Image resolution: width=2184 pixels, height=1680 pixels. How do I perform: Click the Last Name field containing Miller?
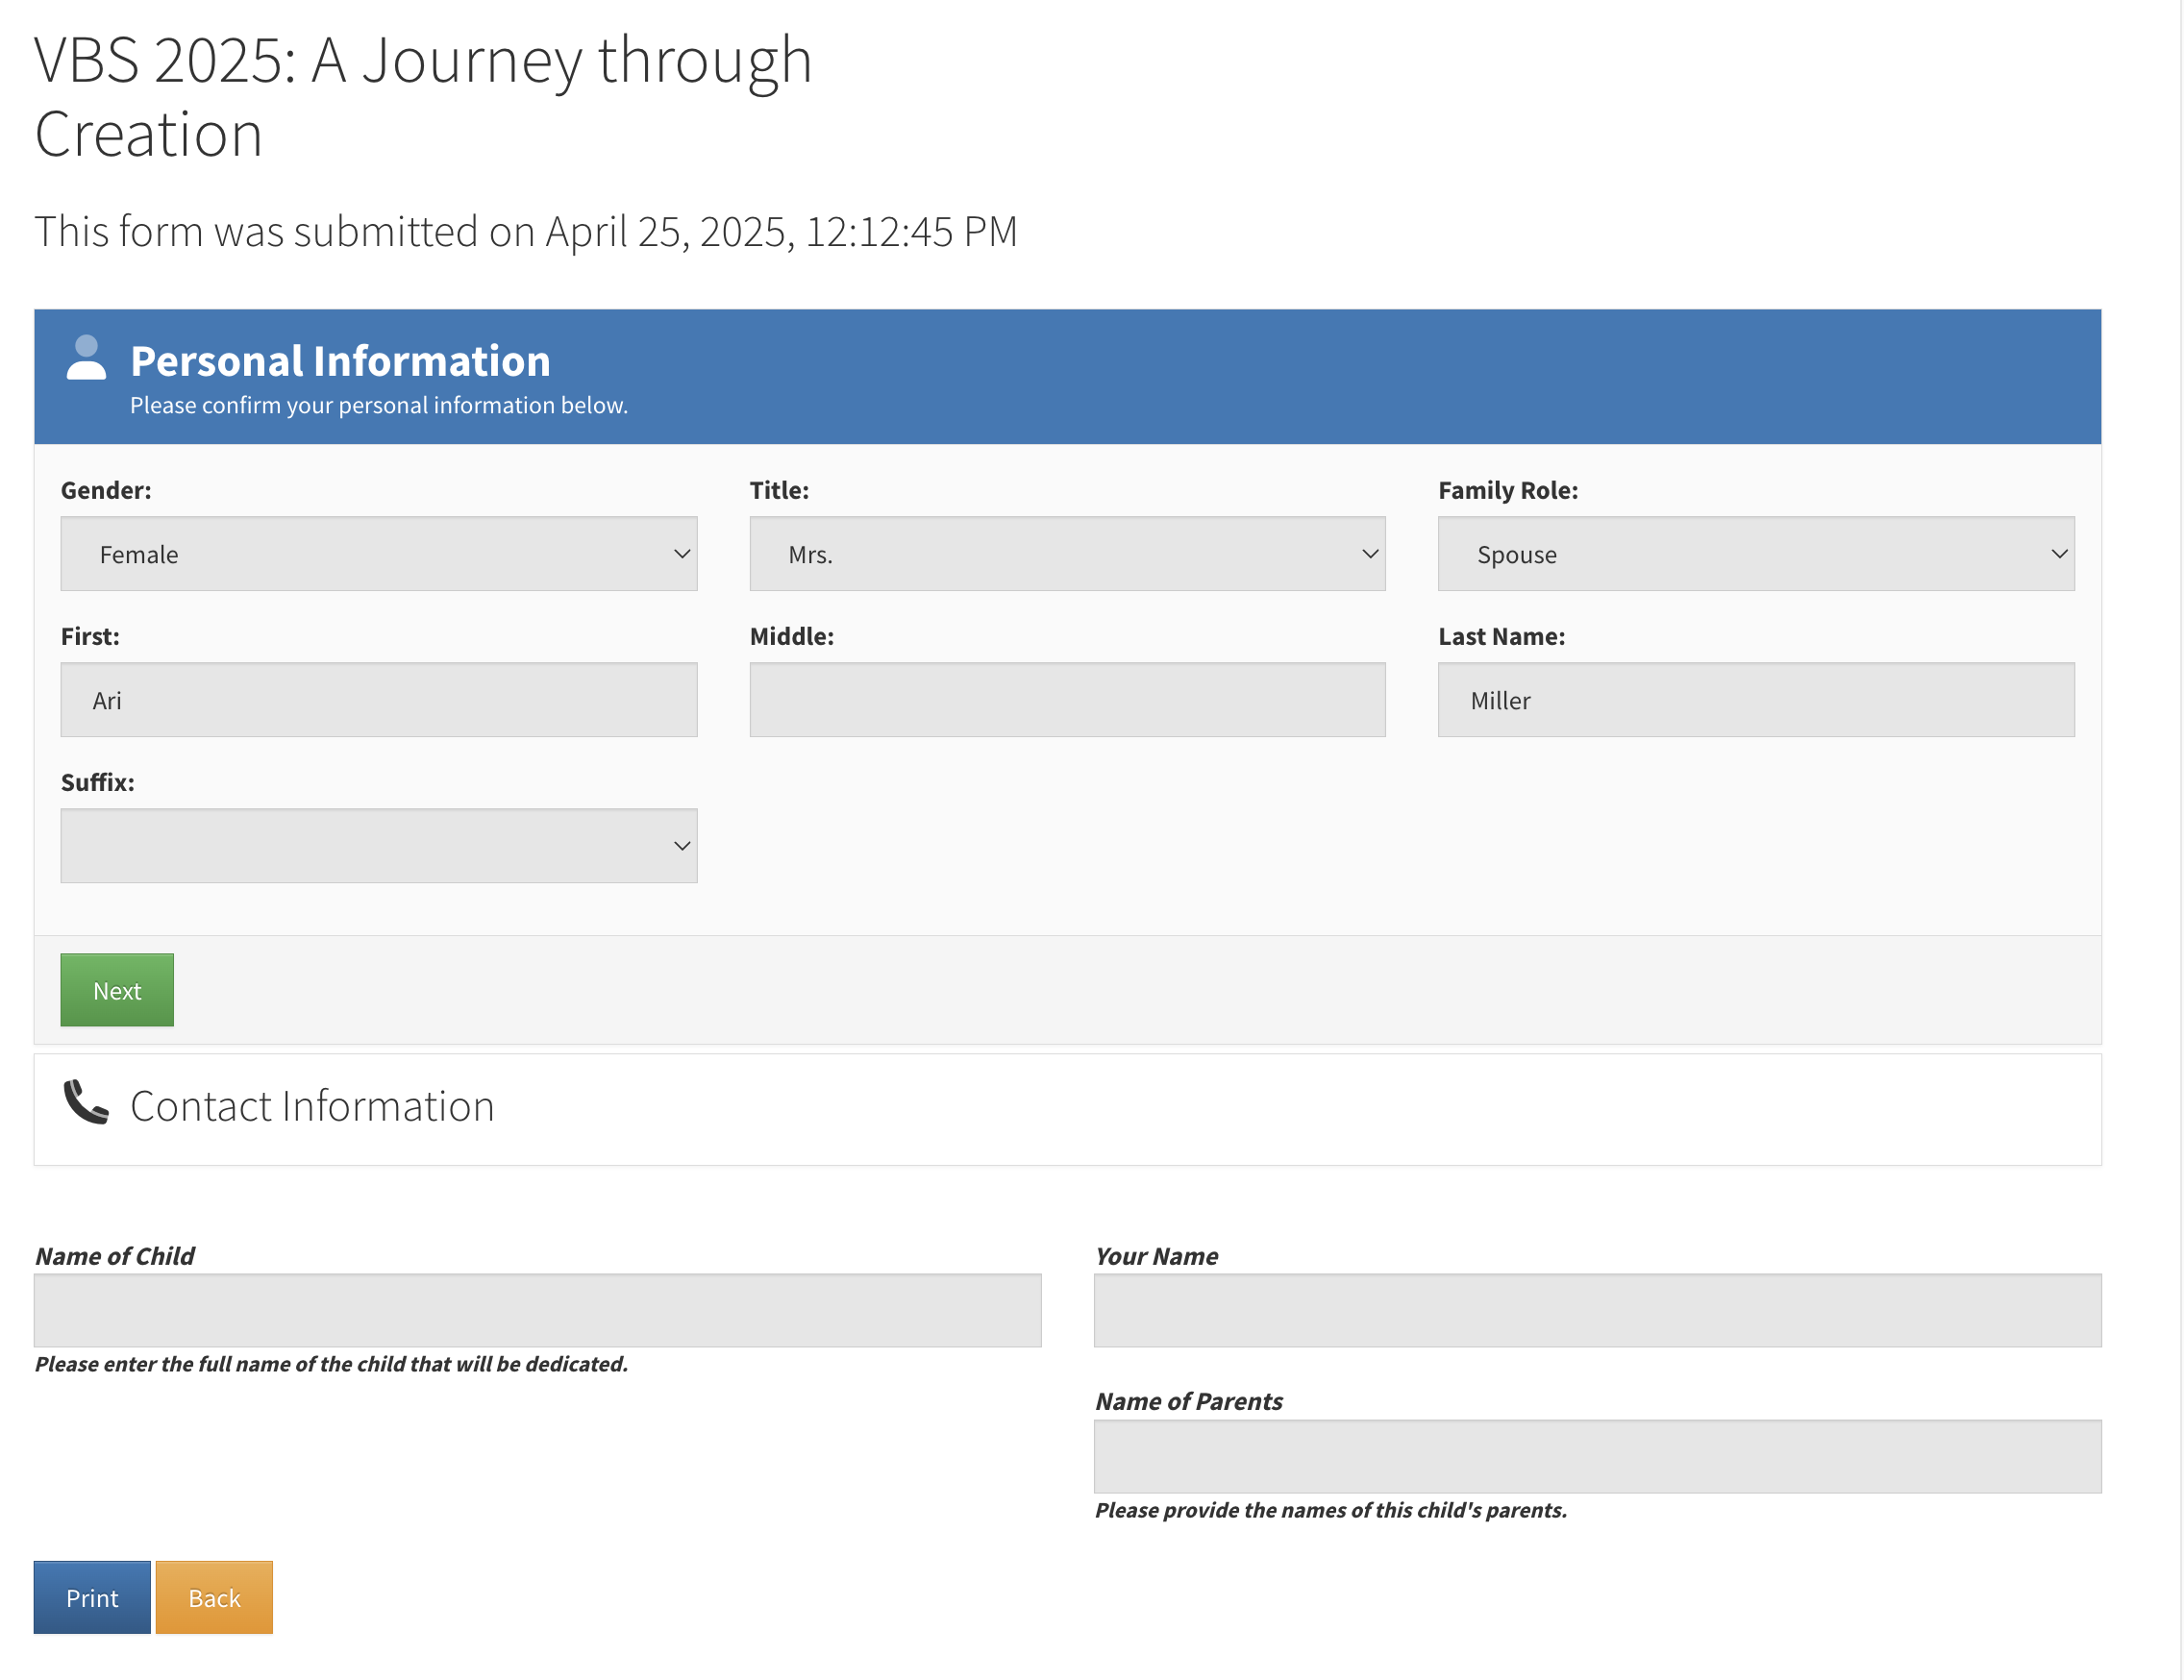[x=1756, y=700]
